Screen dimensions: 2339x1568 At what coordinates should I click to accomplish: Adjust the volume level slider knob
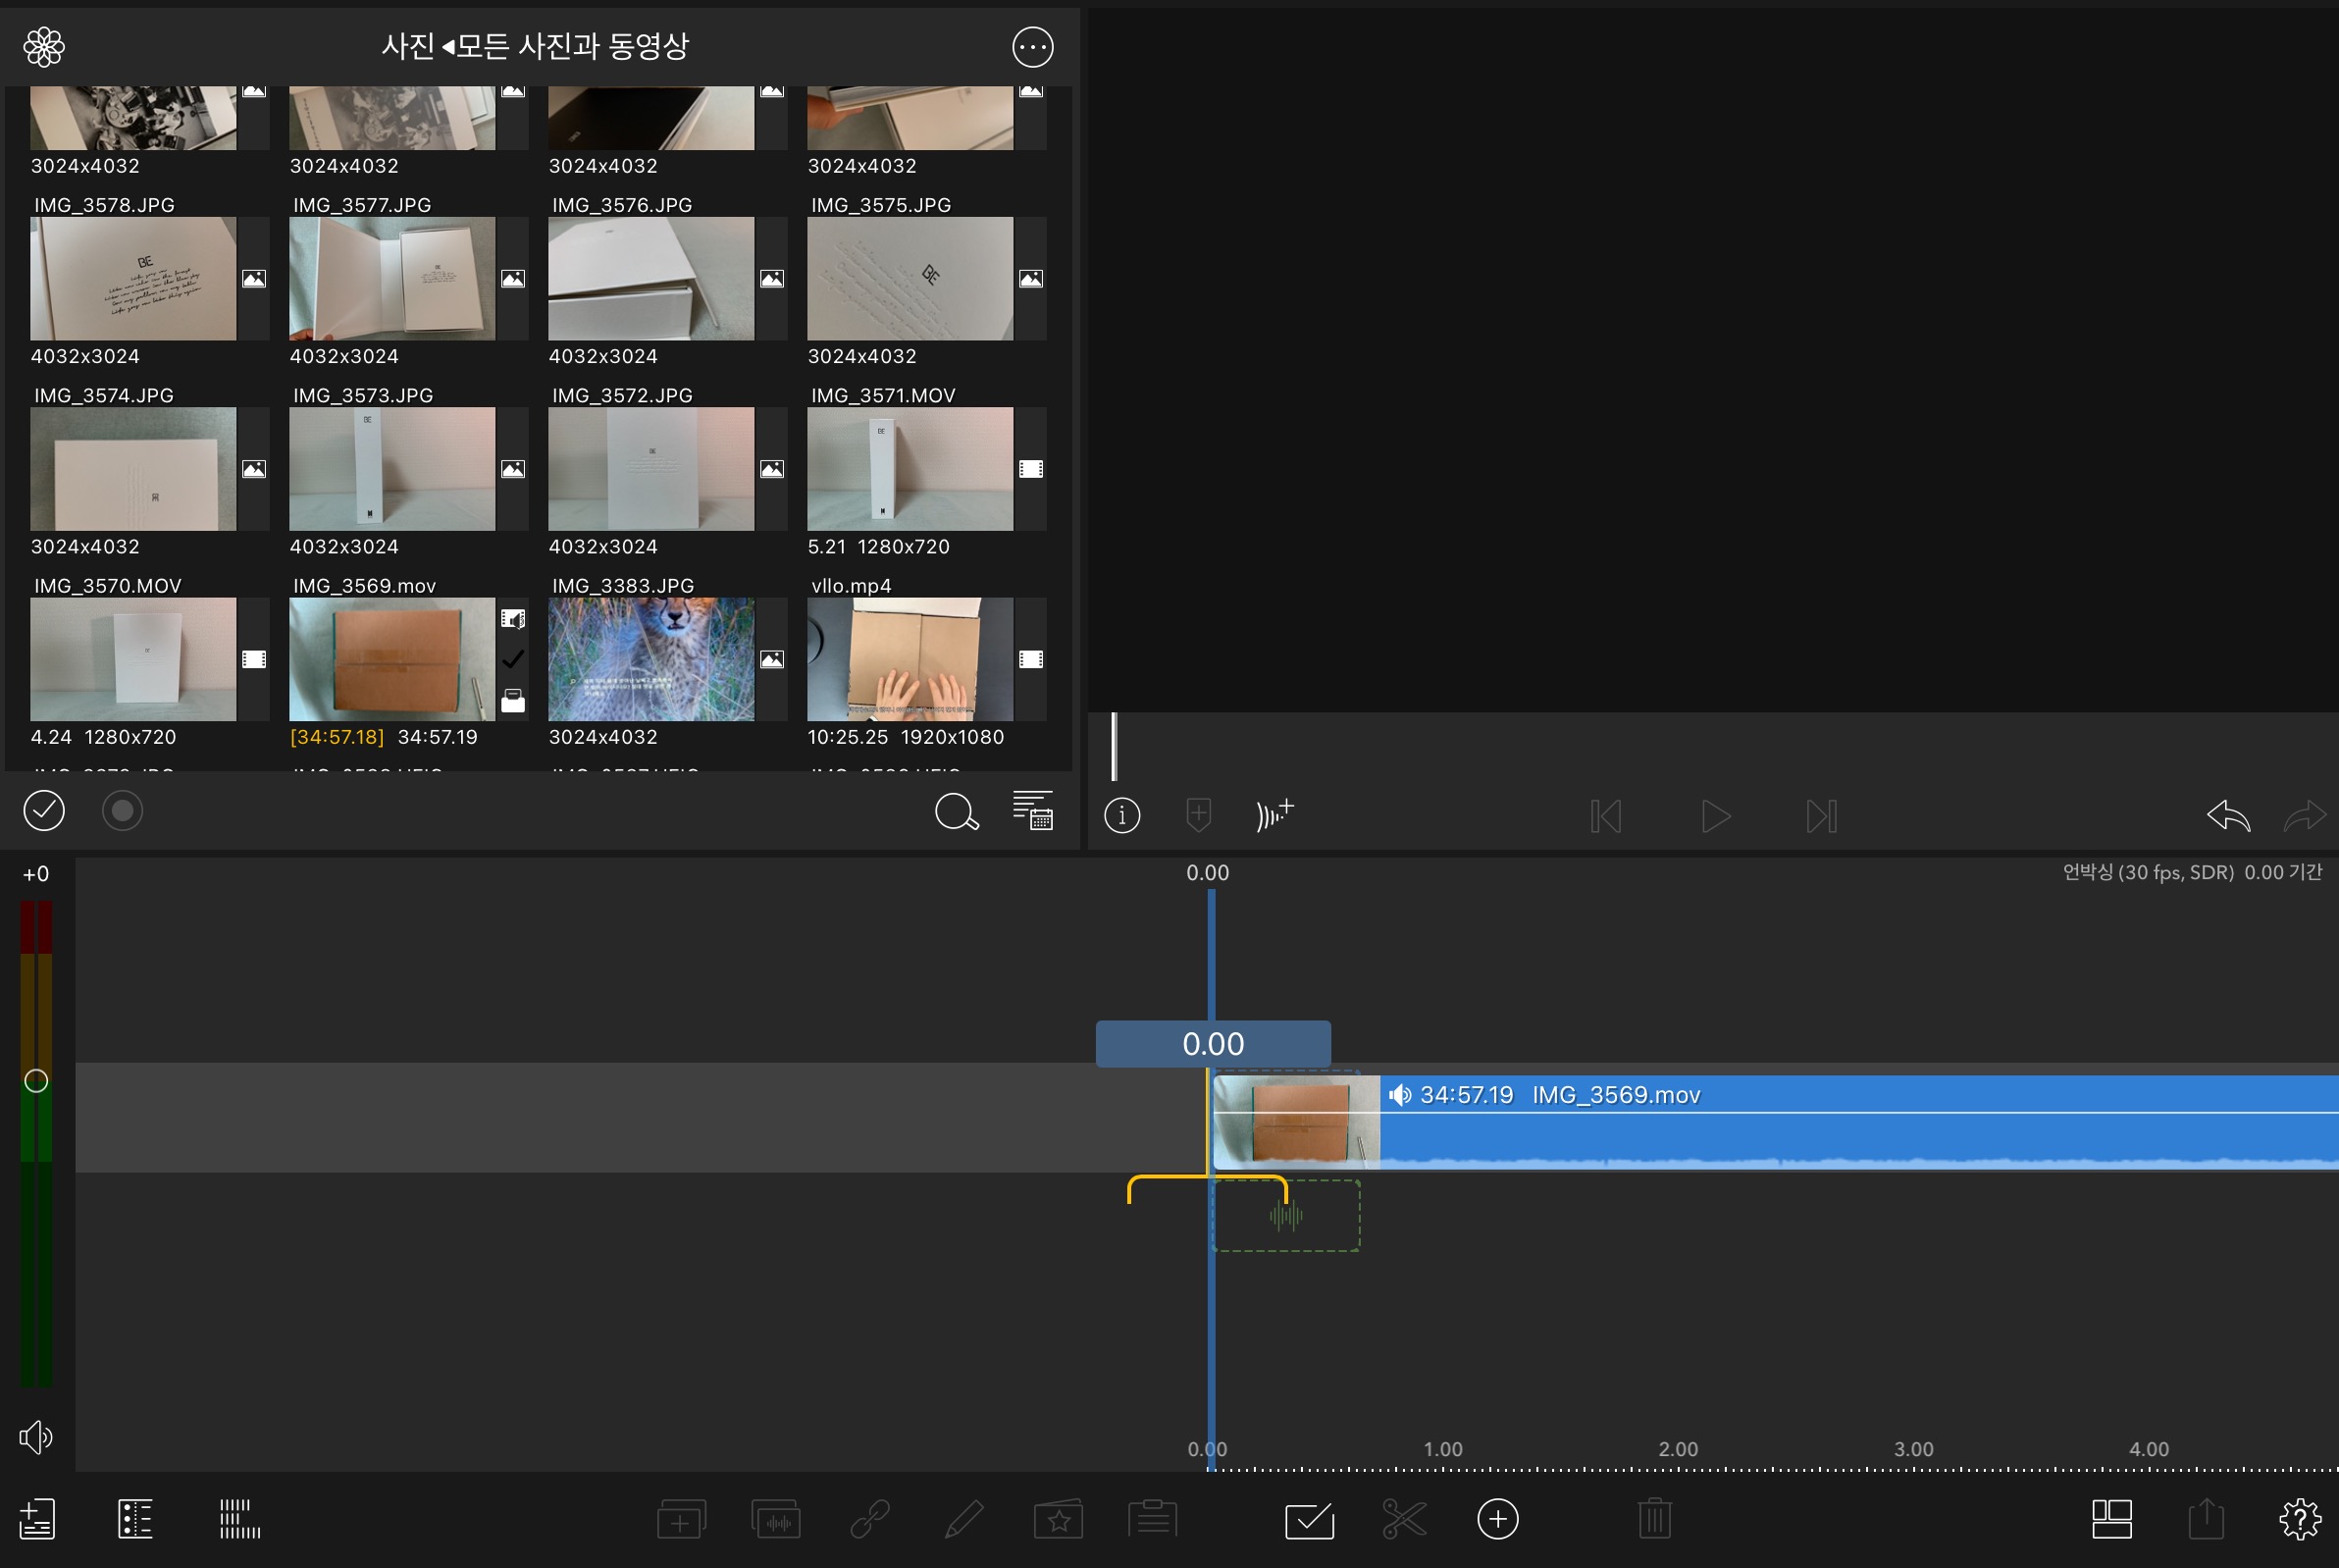point(36,1081)
